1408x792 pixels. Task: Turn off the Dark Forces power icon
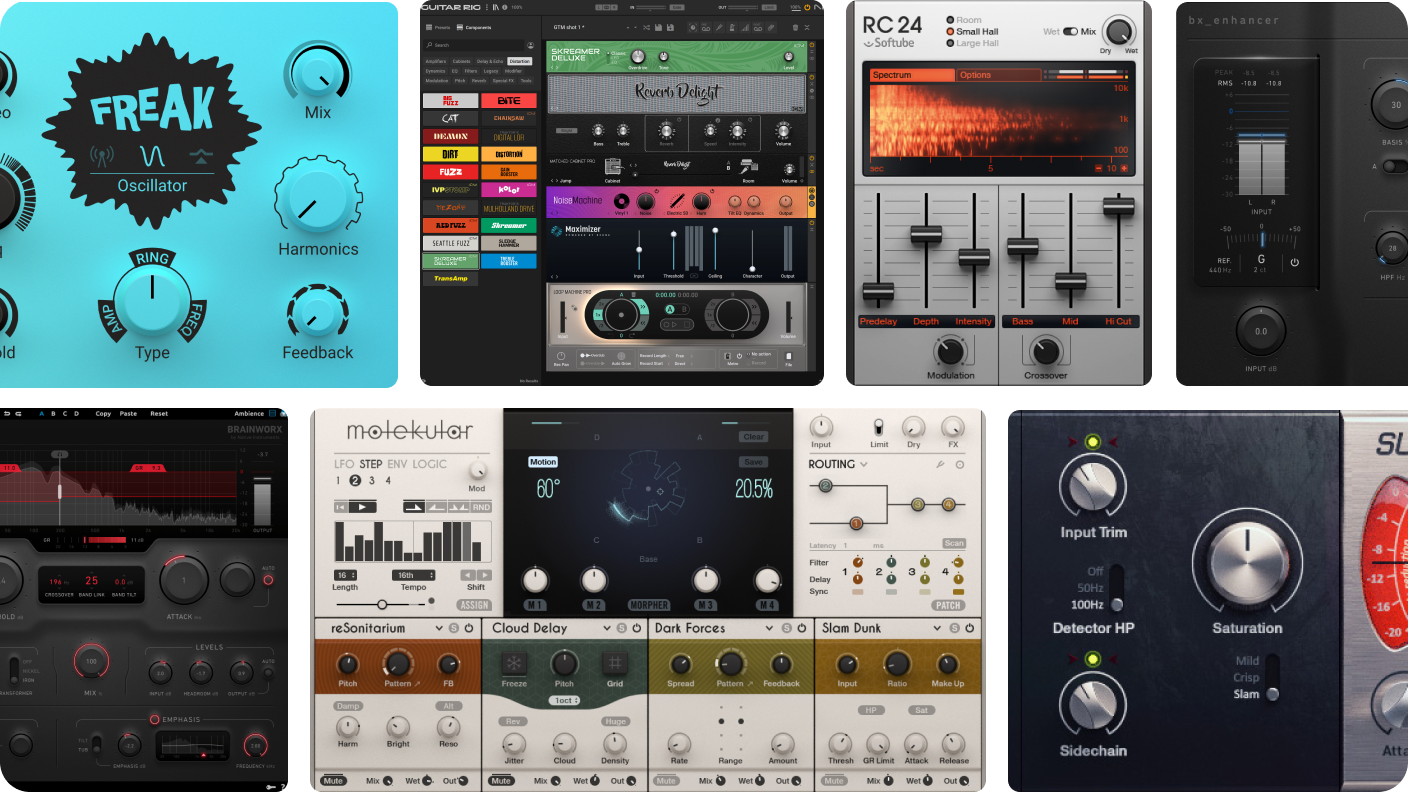tap(802, 628)
